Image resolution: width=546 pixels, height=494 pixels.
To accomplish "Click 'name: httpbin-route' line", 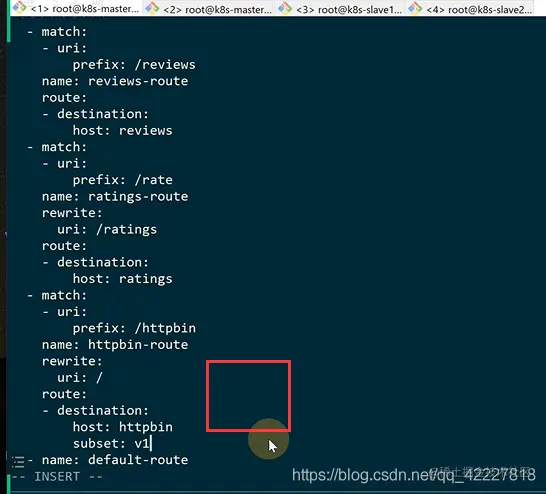I will click(115, 345).
